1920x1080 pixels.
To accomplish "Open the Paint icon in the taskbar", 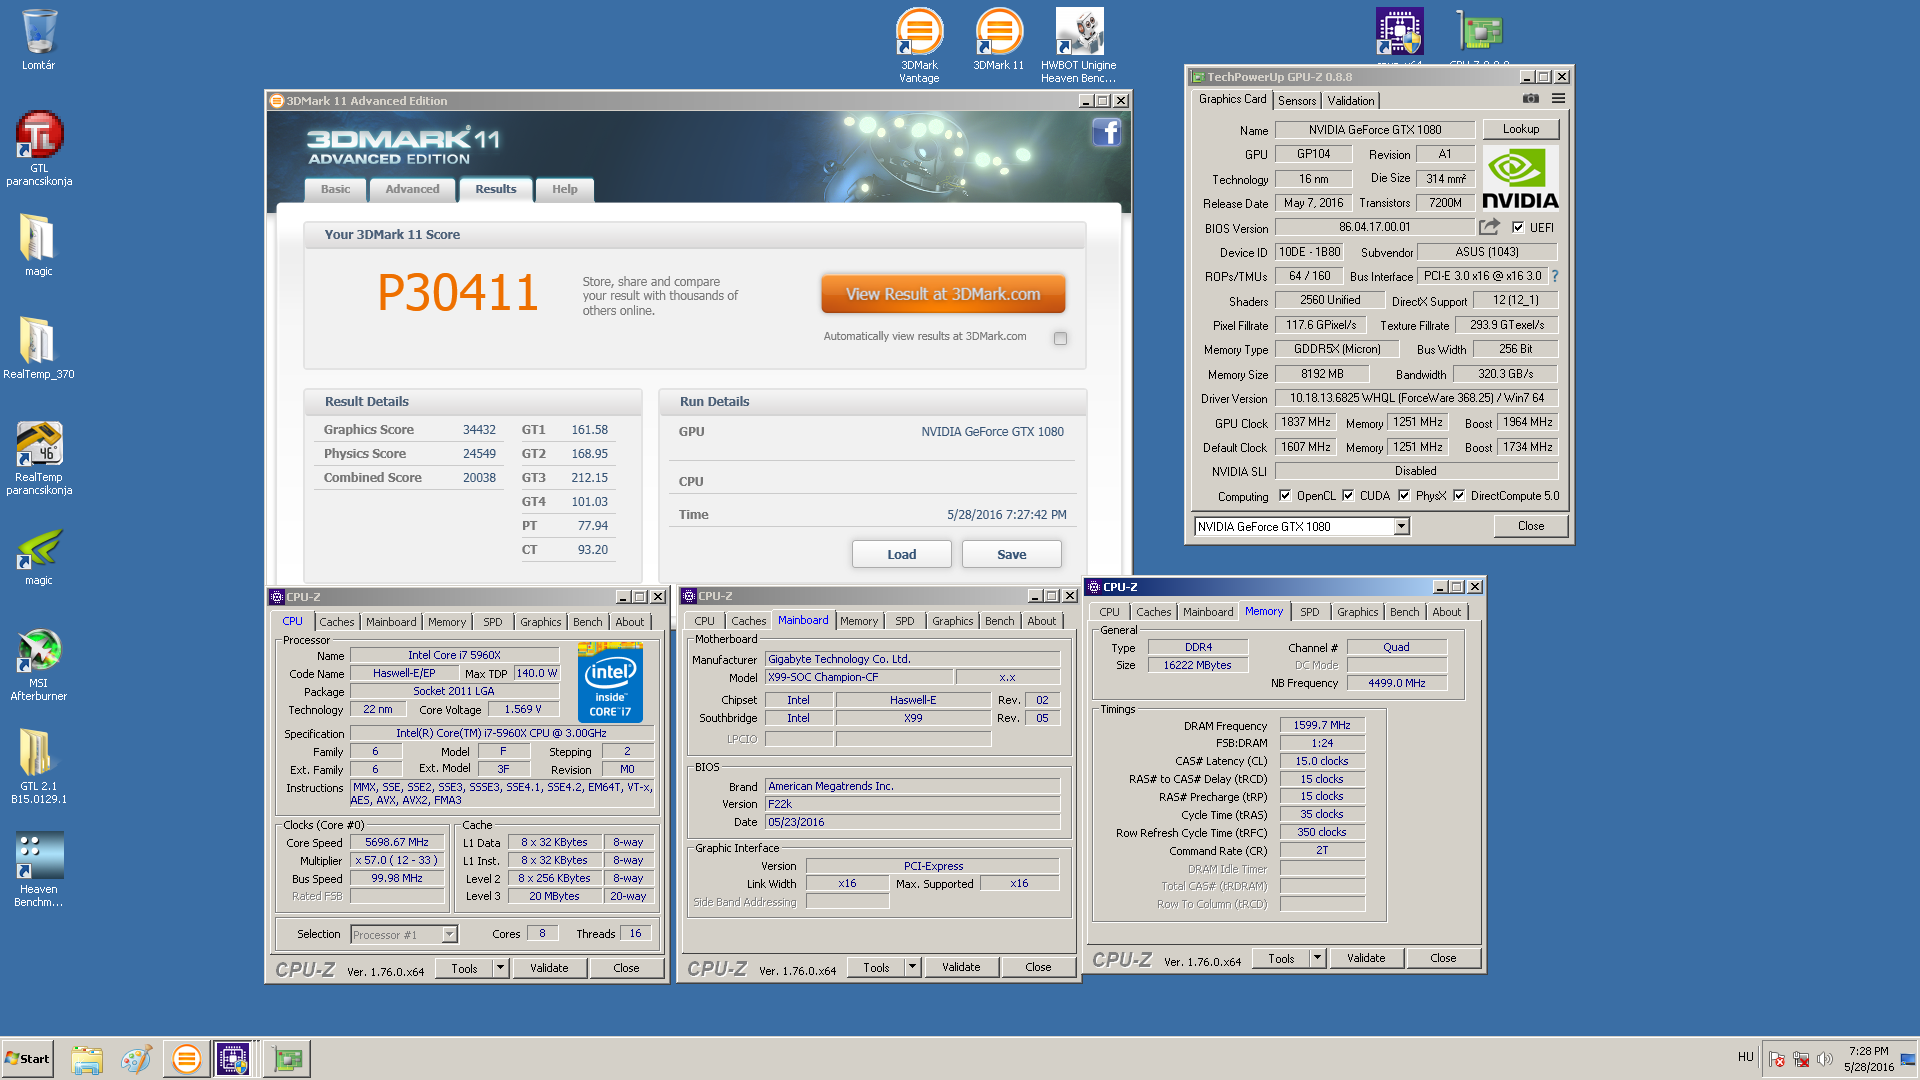I will tap(136, 1059).
